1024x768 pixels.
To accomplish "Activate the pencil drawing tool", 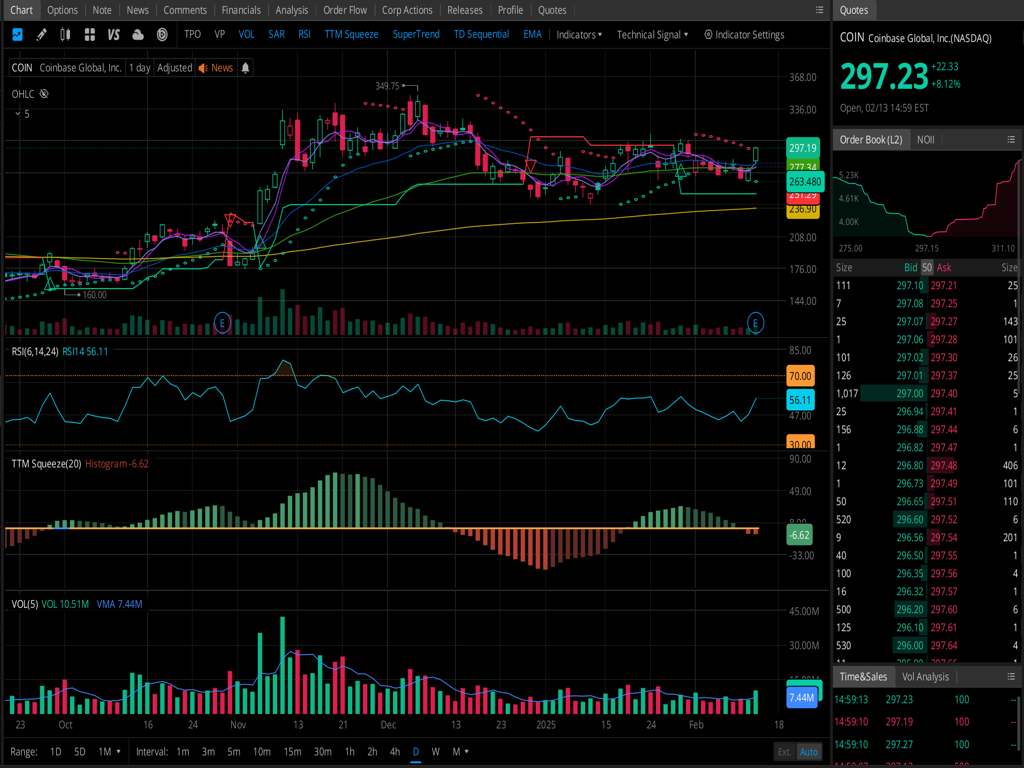I will 41,34.
